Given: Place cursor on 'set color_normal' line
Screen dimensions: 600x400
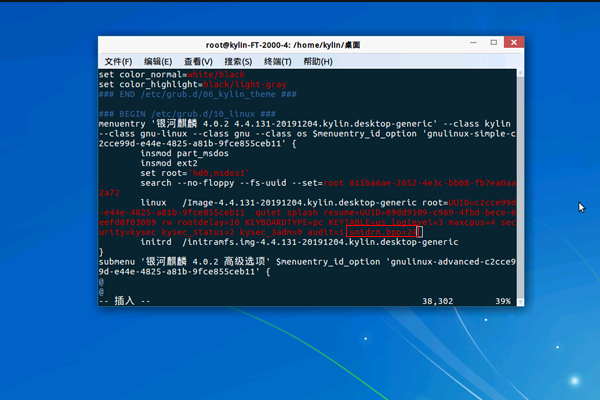Looking at the screenshot, I should coord(171,75).
